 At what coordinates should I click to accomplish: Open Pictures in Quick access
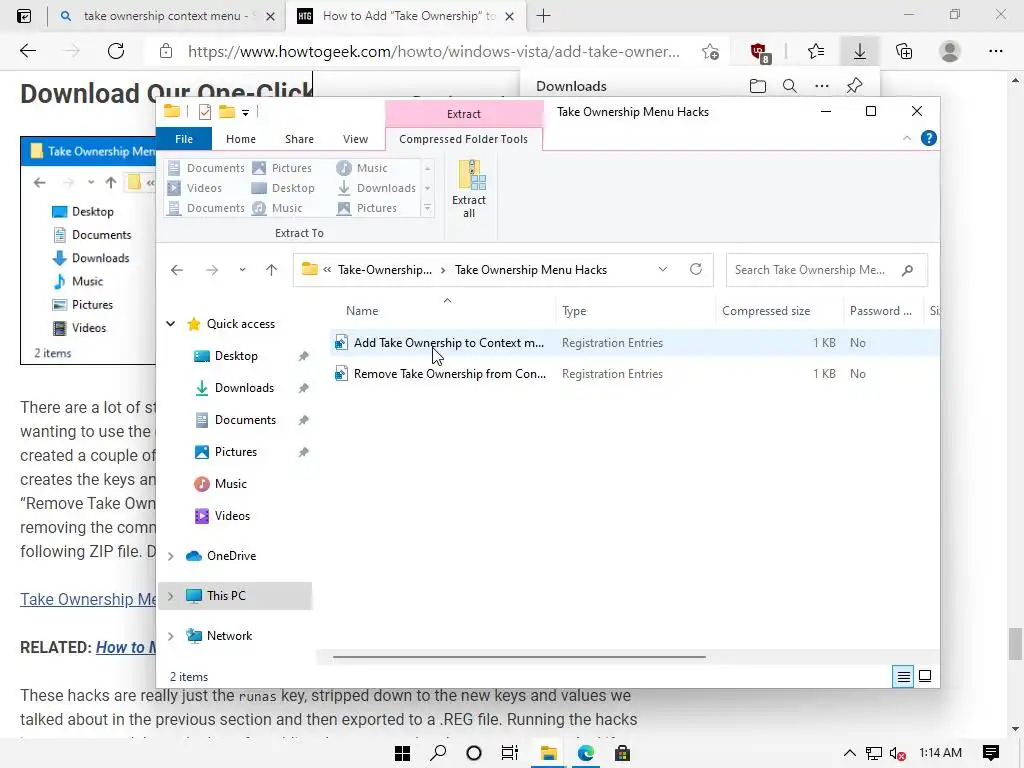tap(236, 452)
